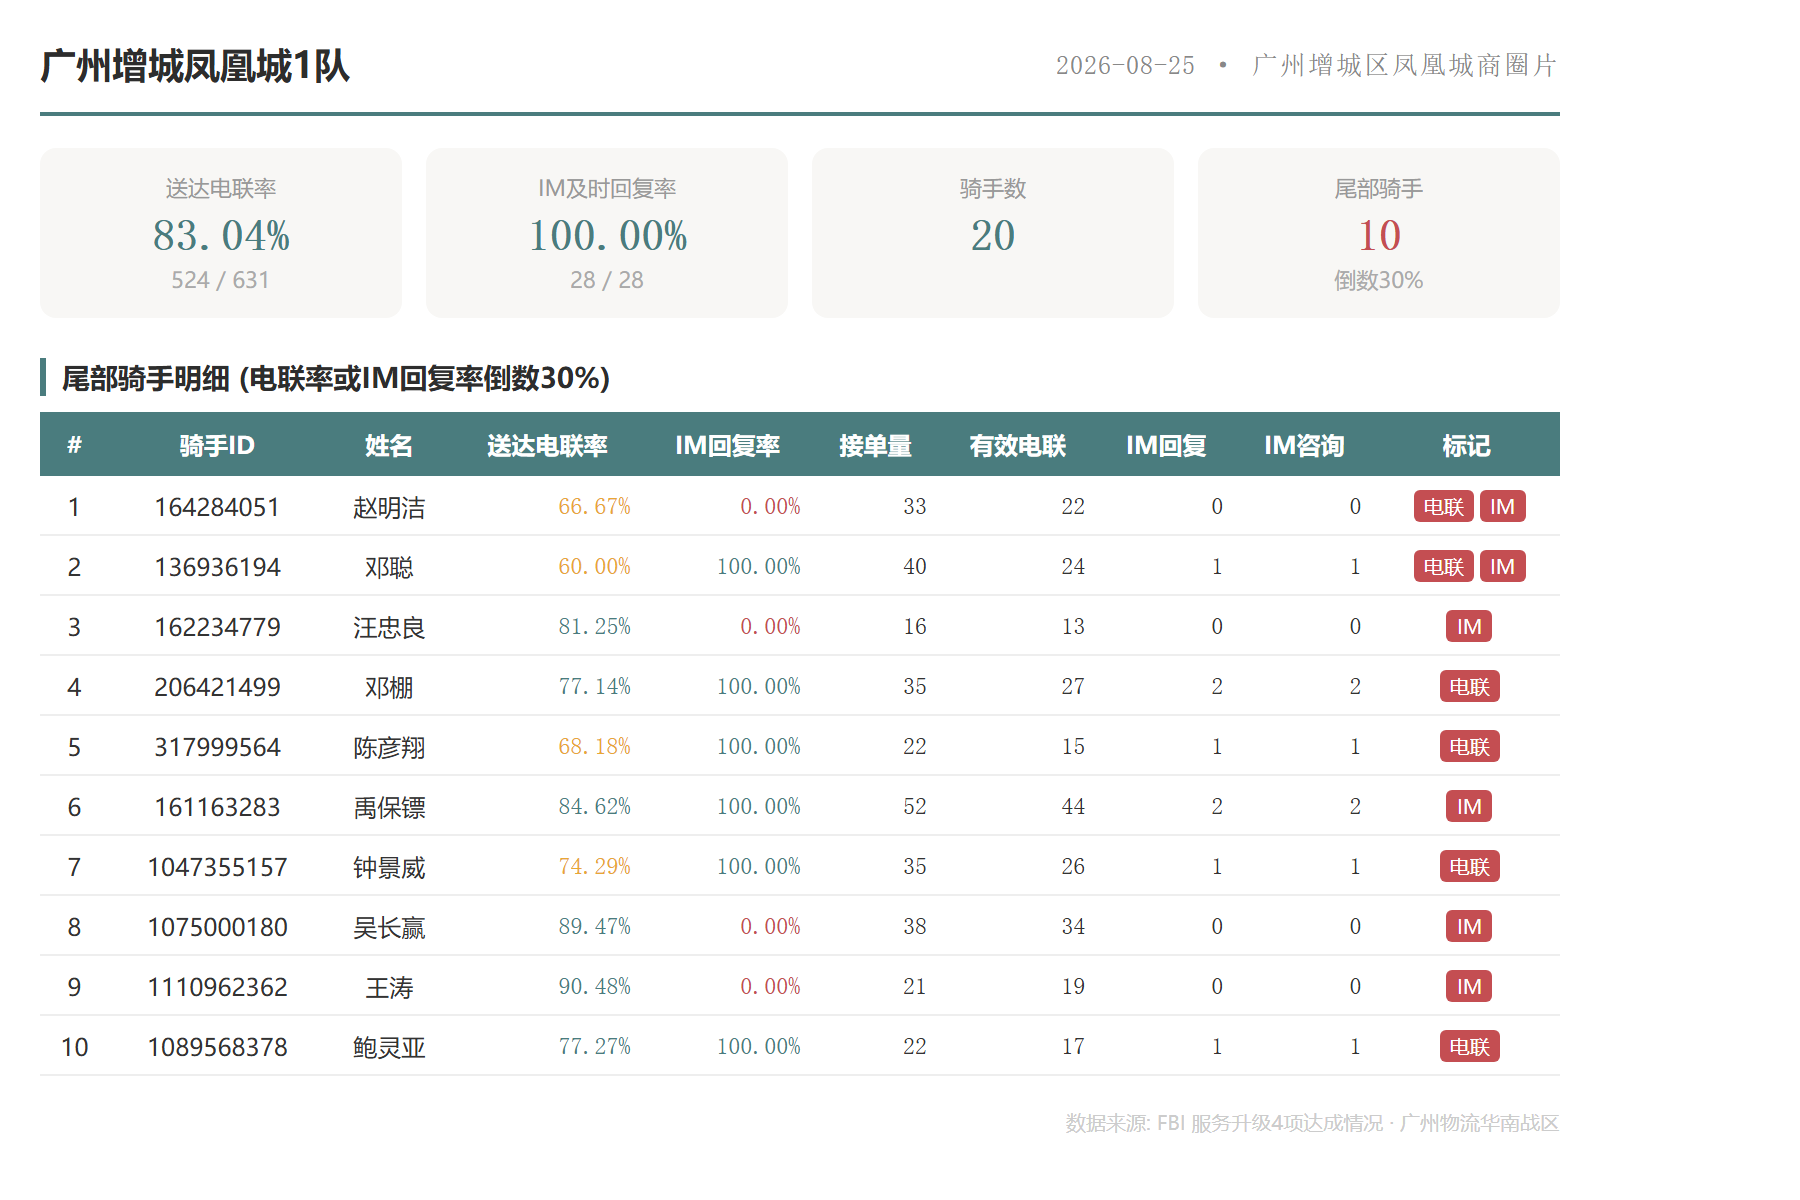Click the name 王涛
Image resolution: width=1800 pixels, height=1200 pixels.
tap(389, 987)
